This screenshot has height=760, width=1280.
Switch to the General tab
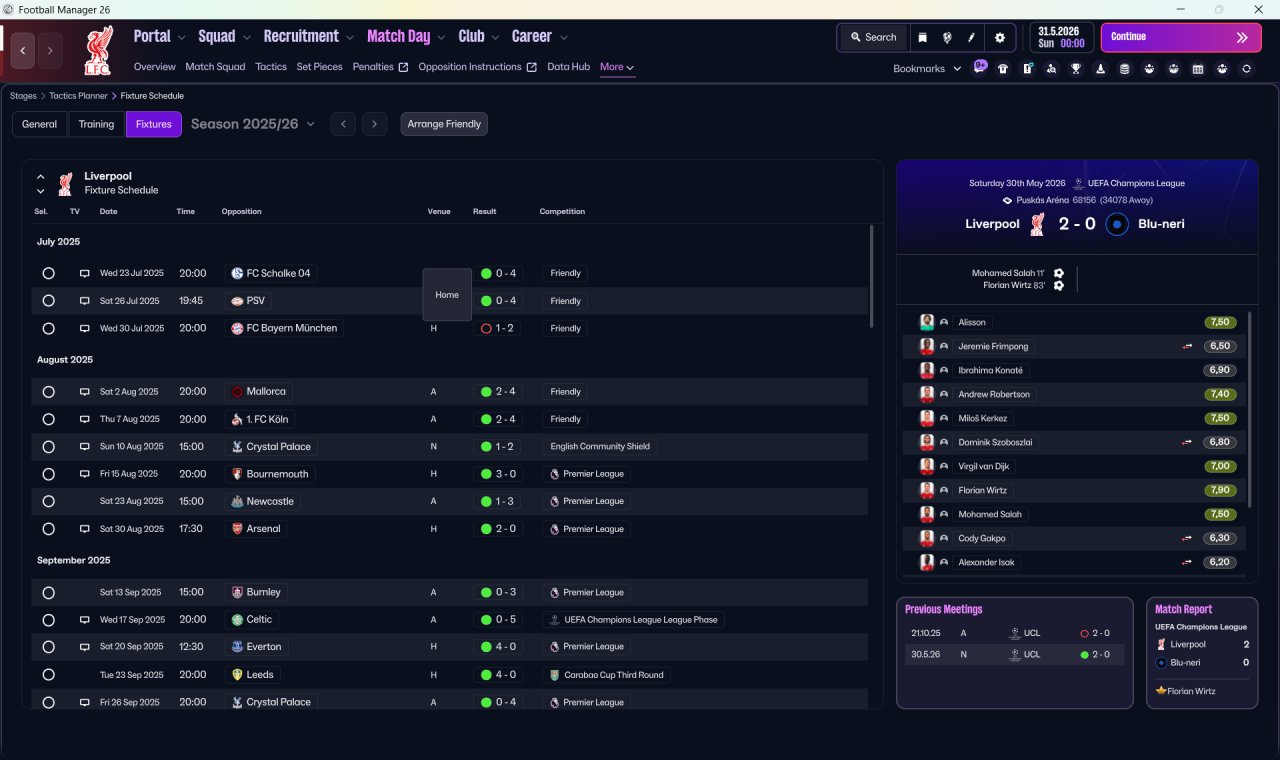pyautogui.click(x=40, y=124)
